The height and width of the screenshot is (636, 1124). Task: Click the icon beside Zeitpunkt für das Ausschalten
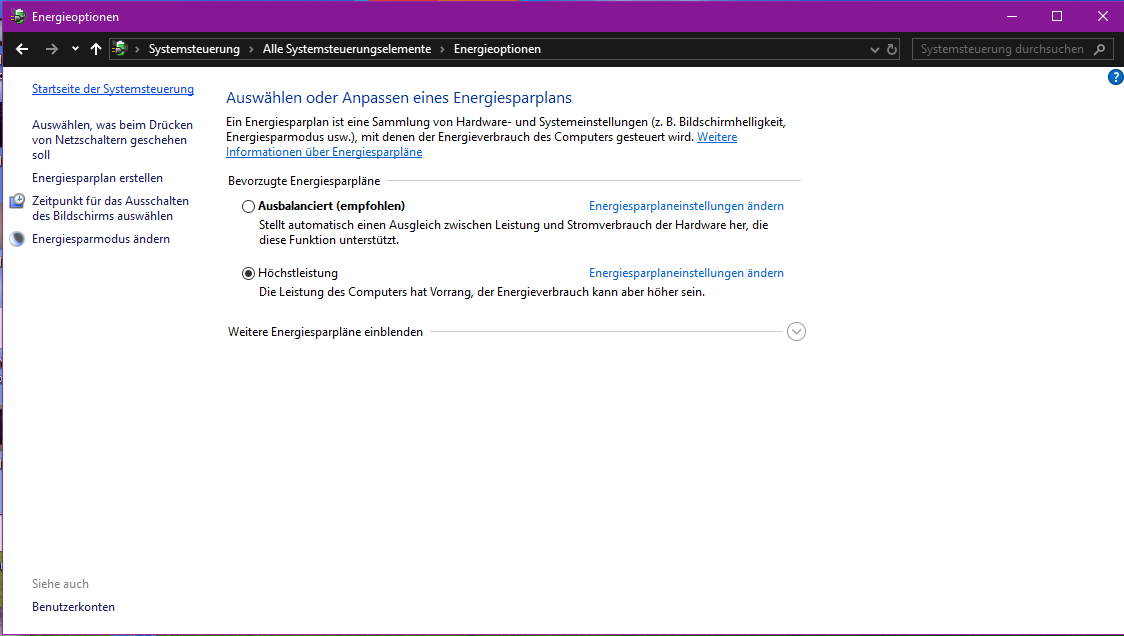pos(17,201)
